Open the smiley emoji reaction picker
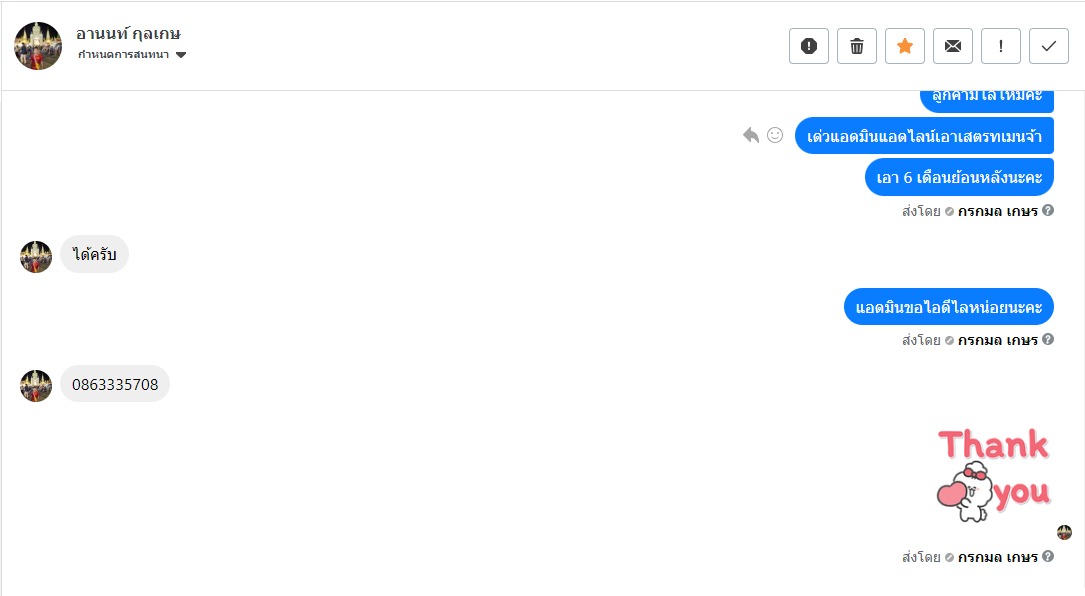 tap(775, 135)
